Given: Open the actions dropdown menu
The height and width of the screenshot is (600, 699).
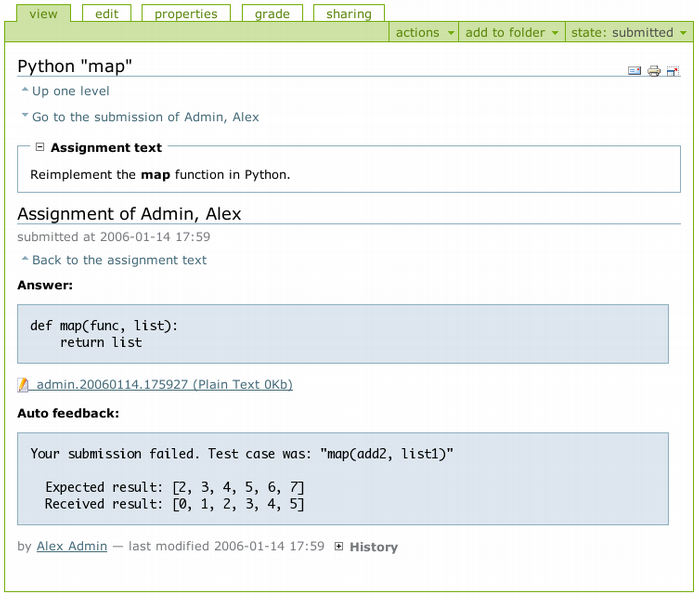Looking at the screenshot, I should pyautogui.click(x=424, y=32).
